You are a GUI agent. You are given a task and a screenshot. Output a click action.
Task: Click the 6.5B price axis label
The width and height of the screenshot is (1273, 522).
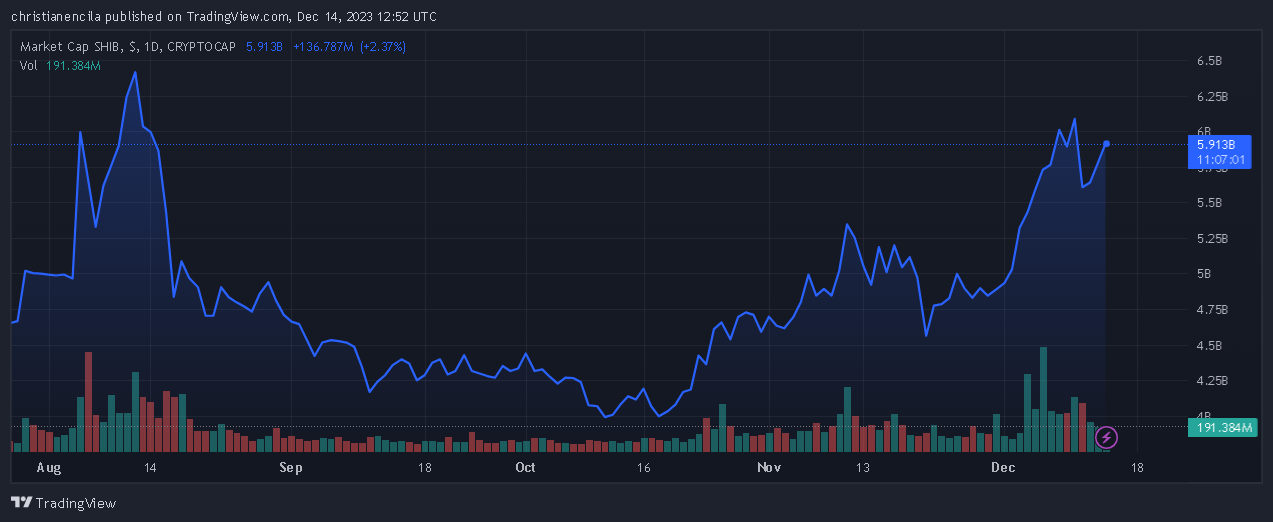pos(1210,61)
